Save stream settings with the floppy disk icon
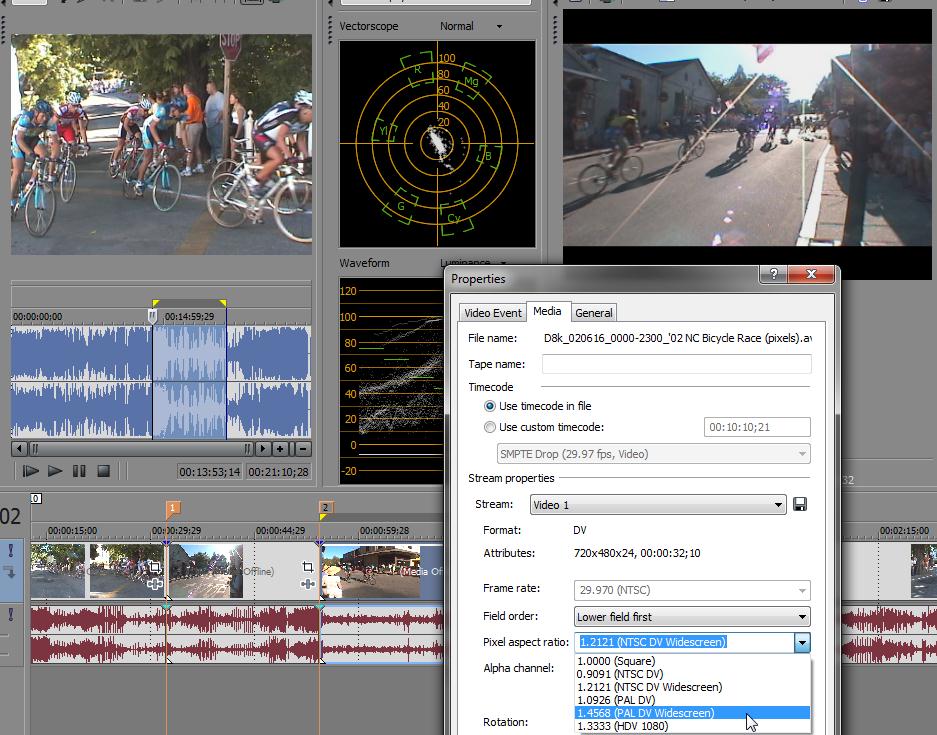This screenshot has width=937, height=735. click(800, 505)
